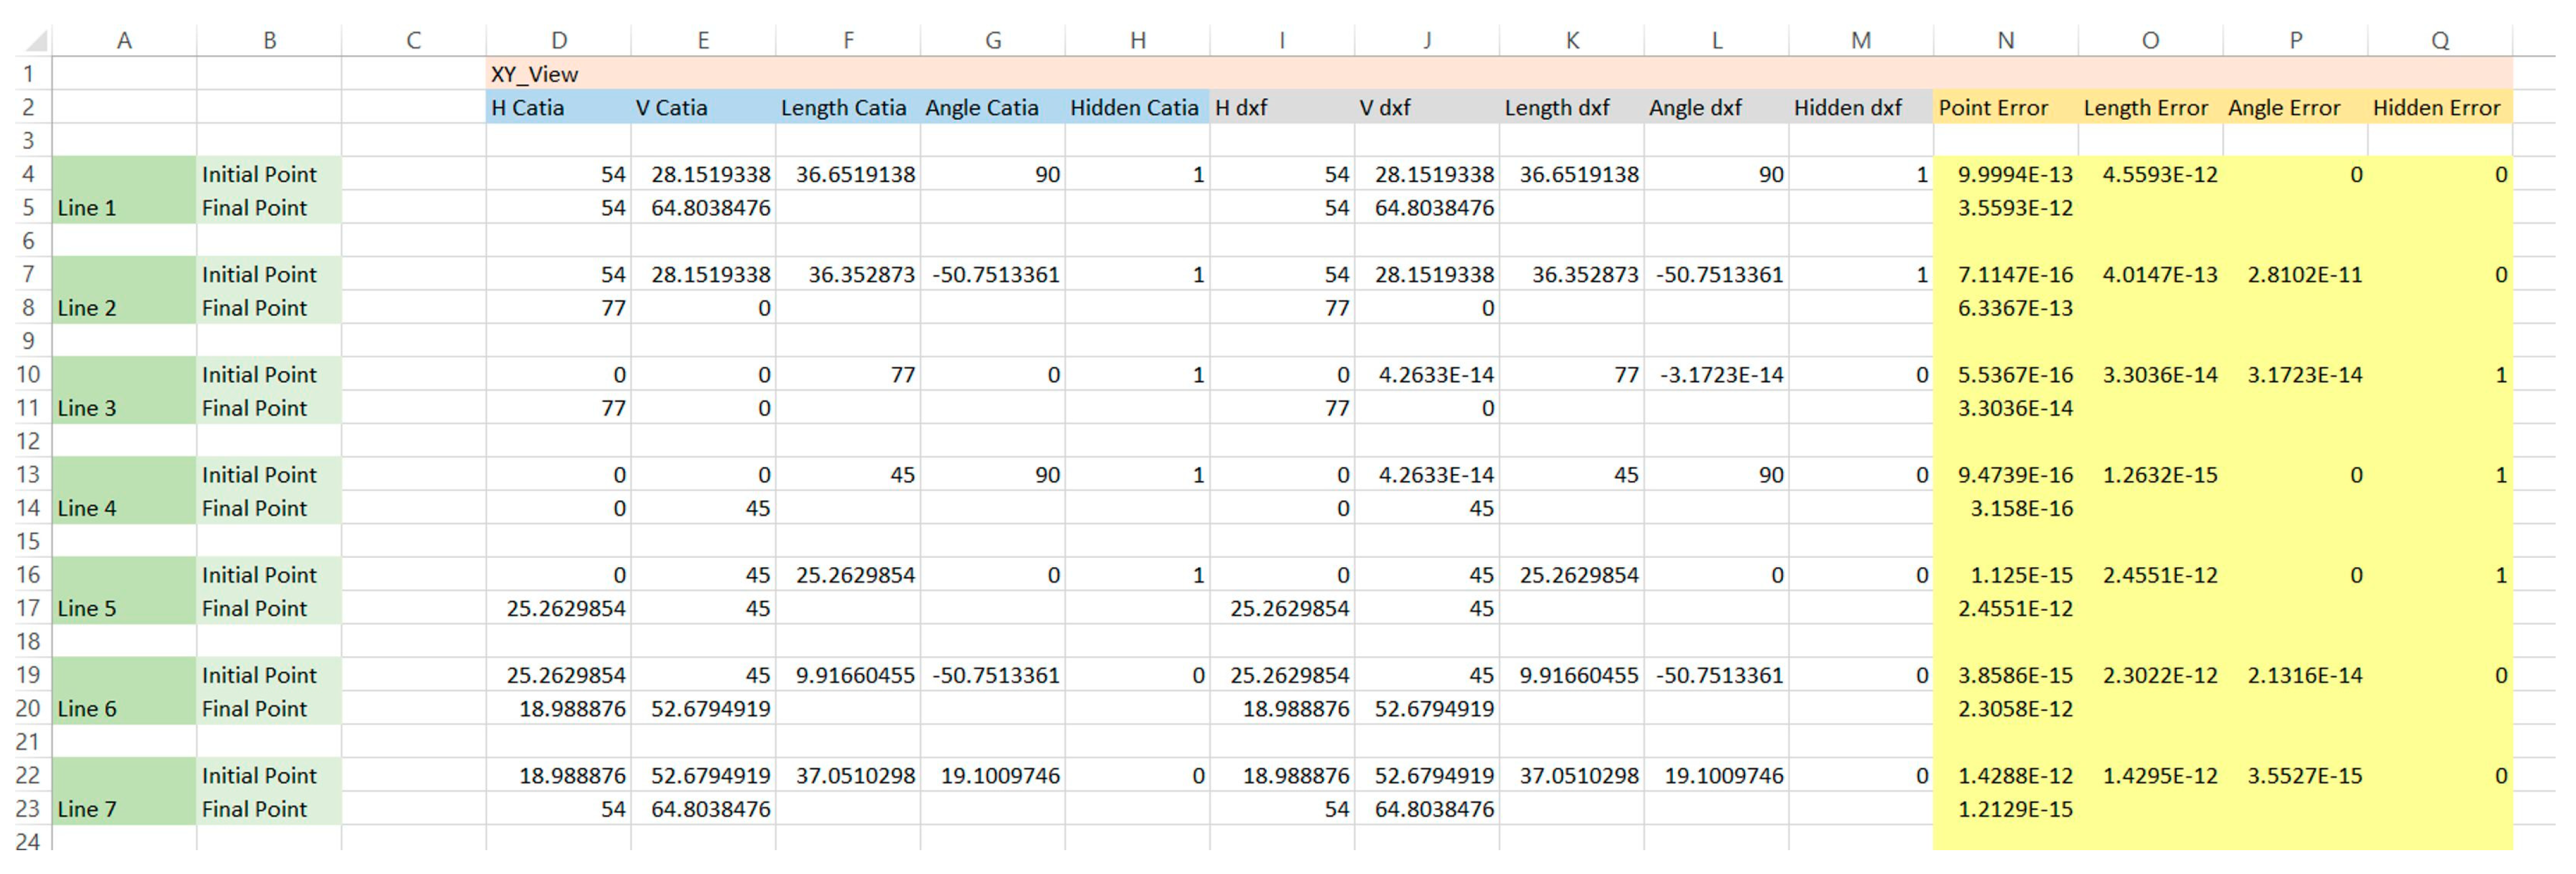Select row 10 header
Viewport: 2576px width, 874px height.
pyautogui.click(x=28, y=375)
